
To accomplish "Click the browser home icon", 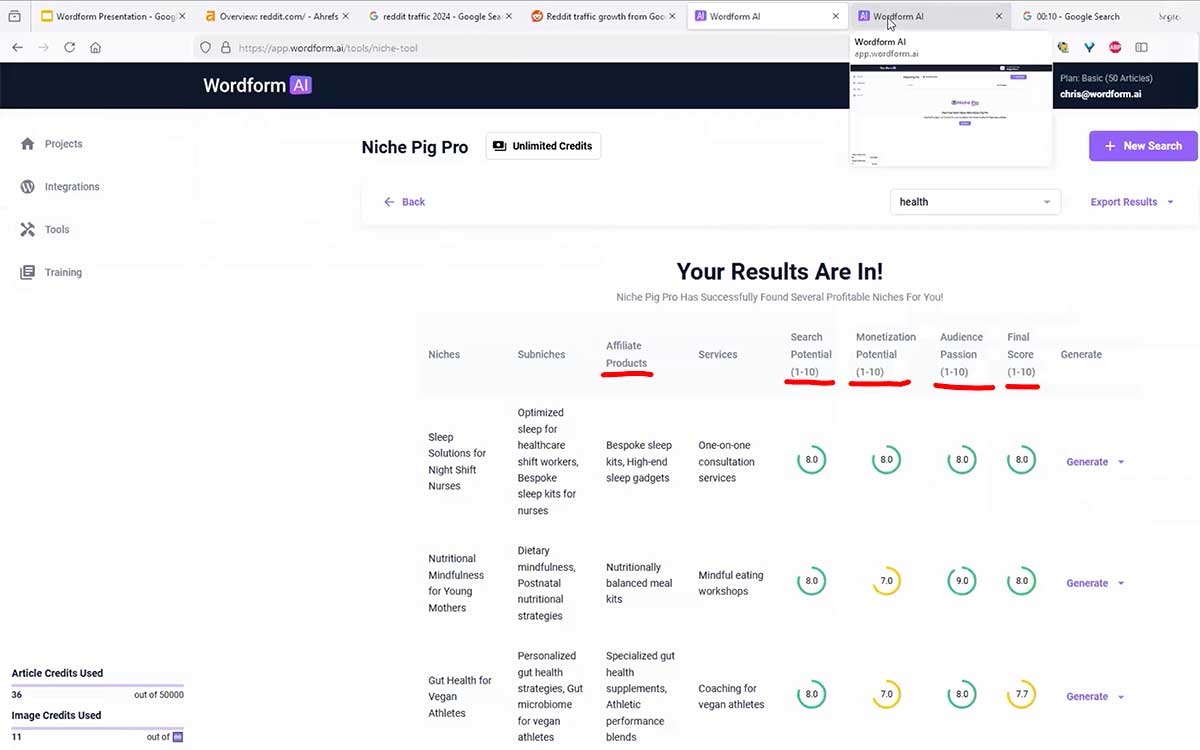I will point(95,46).
